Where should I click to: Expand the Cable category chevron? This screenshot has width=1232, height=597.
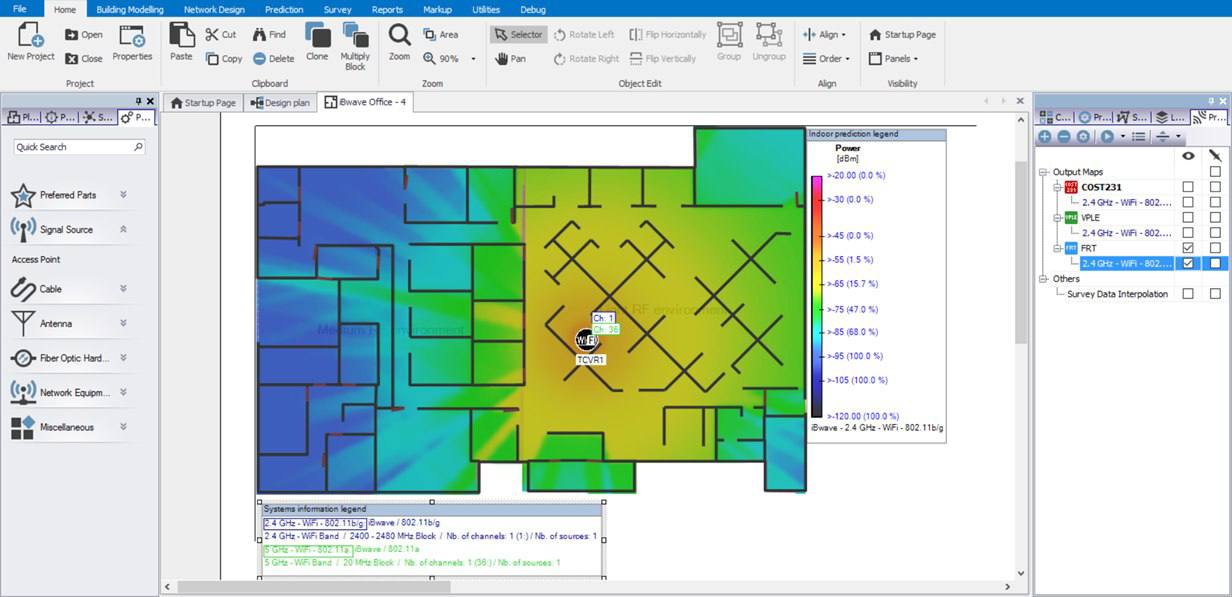click(x=123, y=289)
